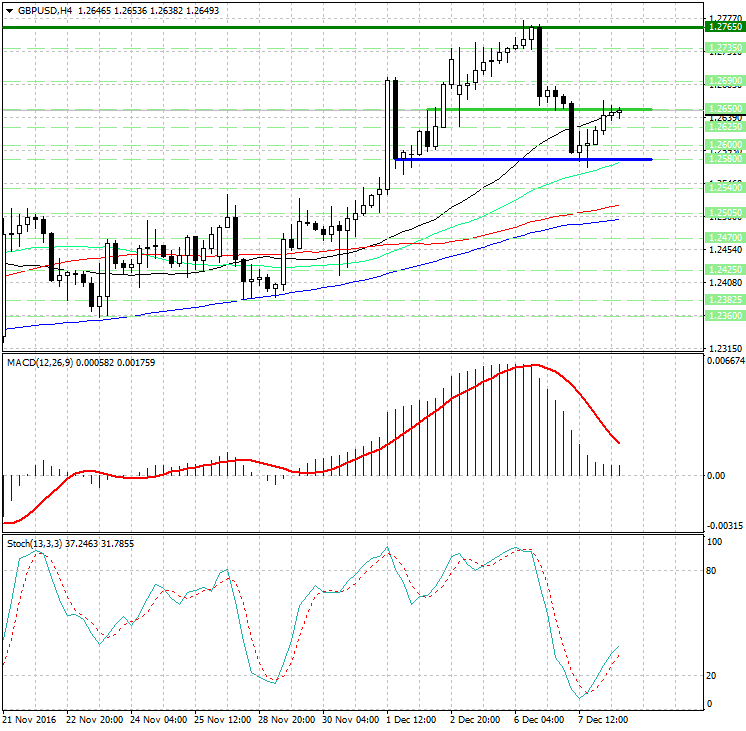Click the 1.25800 price level label
The width and height of the screenshot is (746, 731).
(x=723, y=159)
